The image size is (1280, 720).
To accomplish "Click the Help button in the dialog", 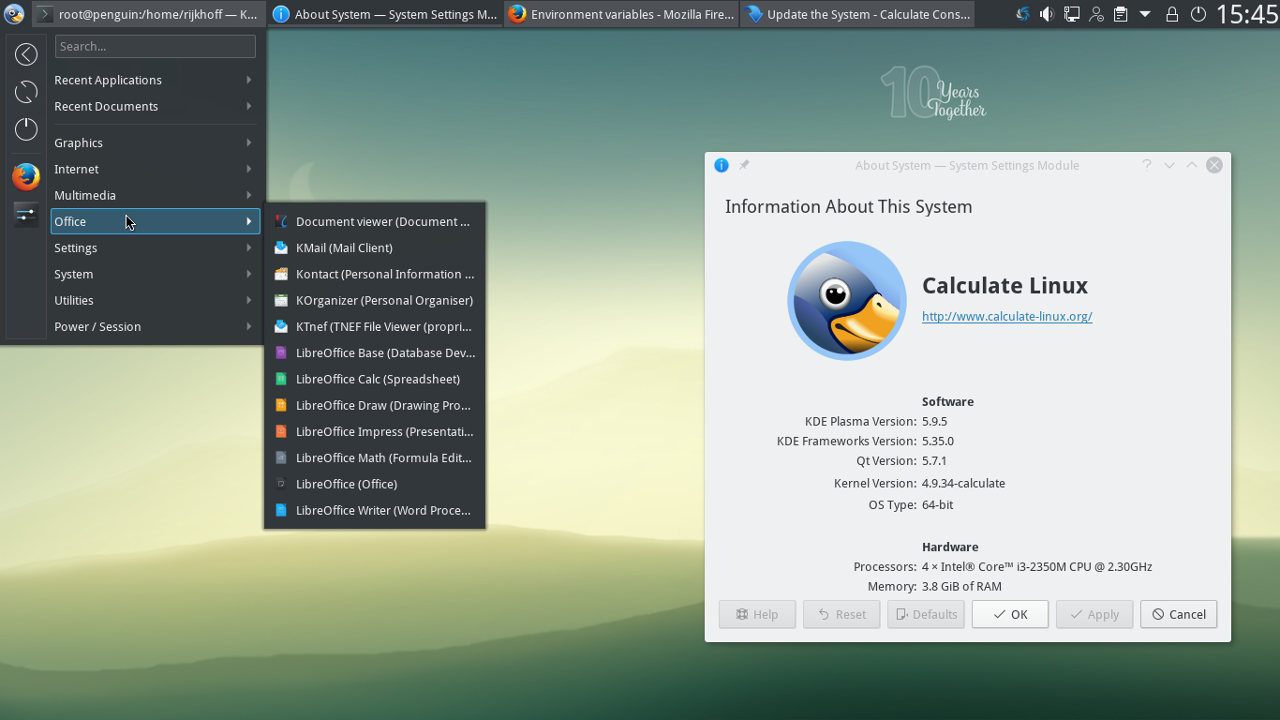I will [757, 614].
